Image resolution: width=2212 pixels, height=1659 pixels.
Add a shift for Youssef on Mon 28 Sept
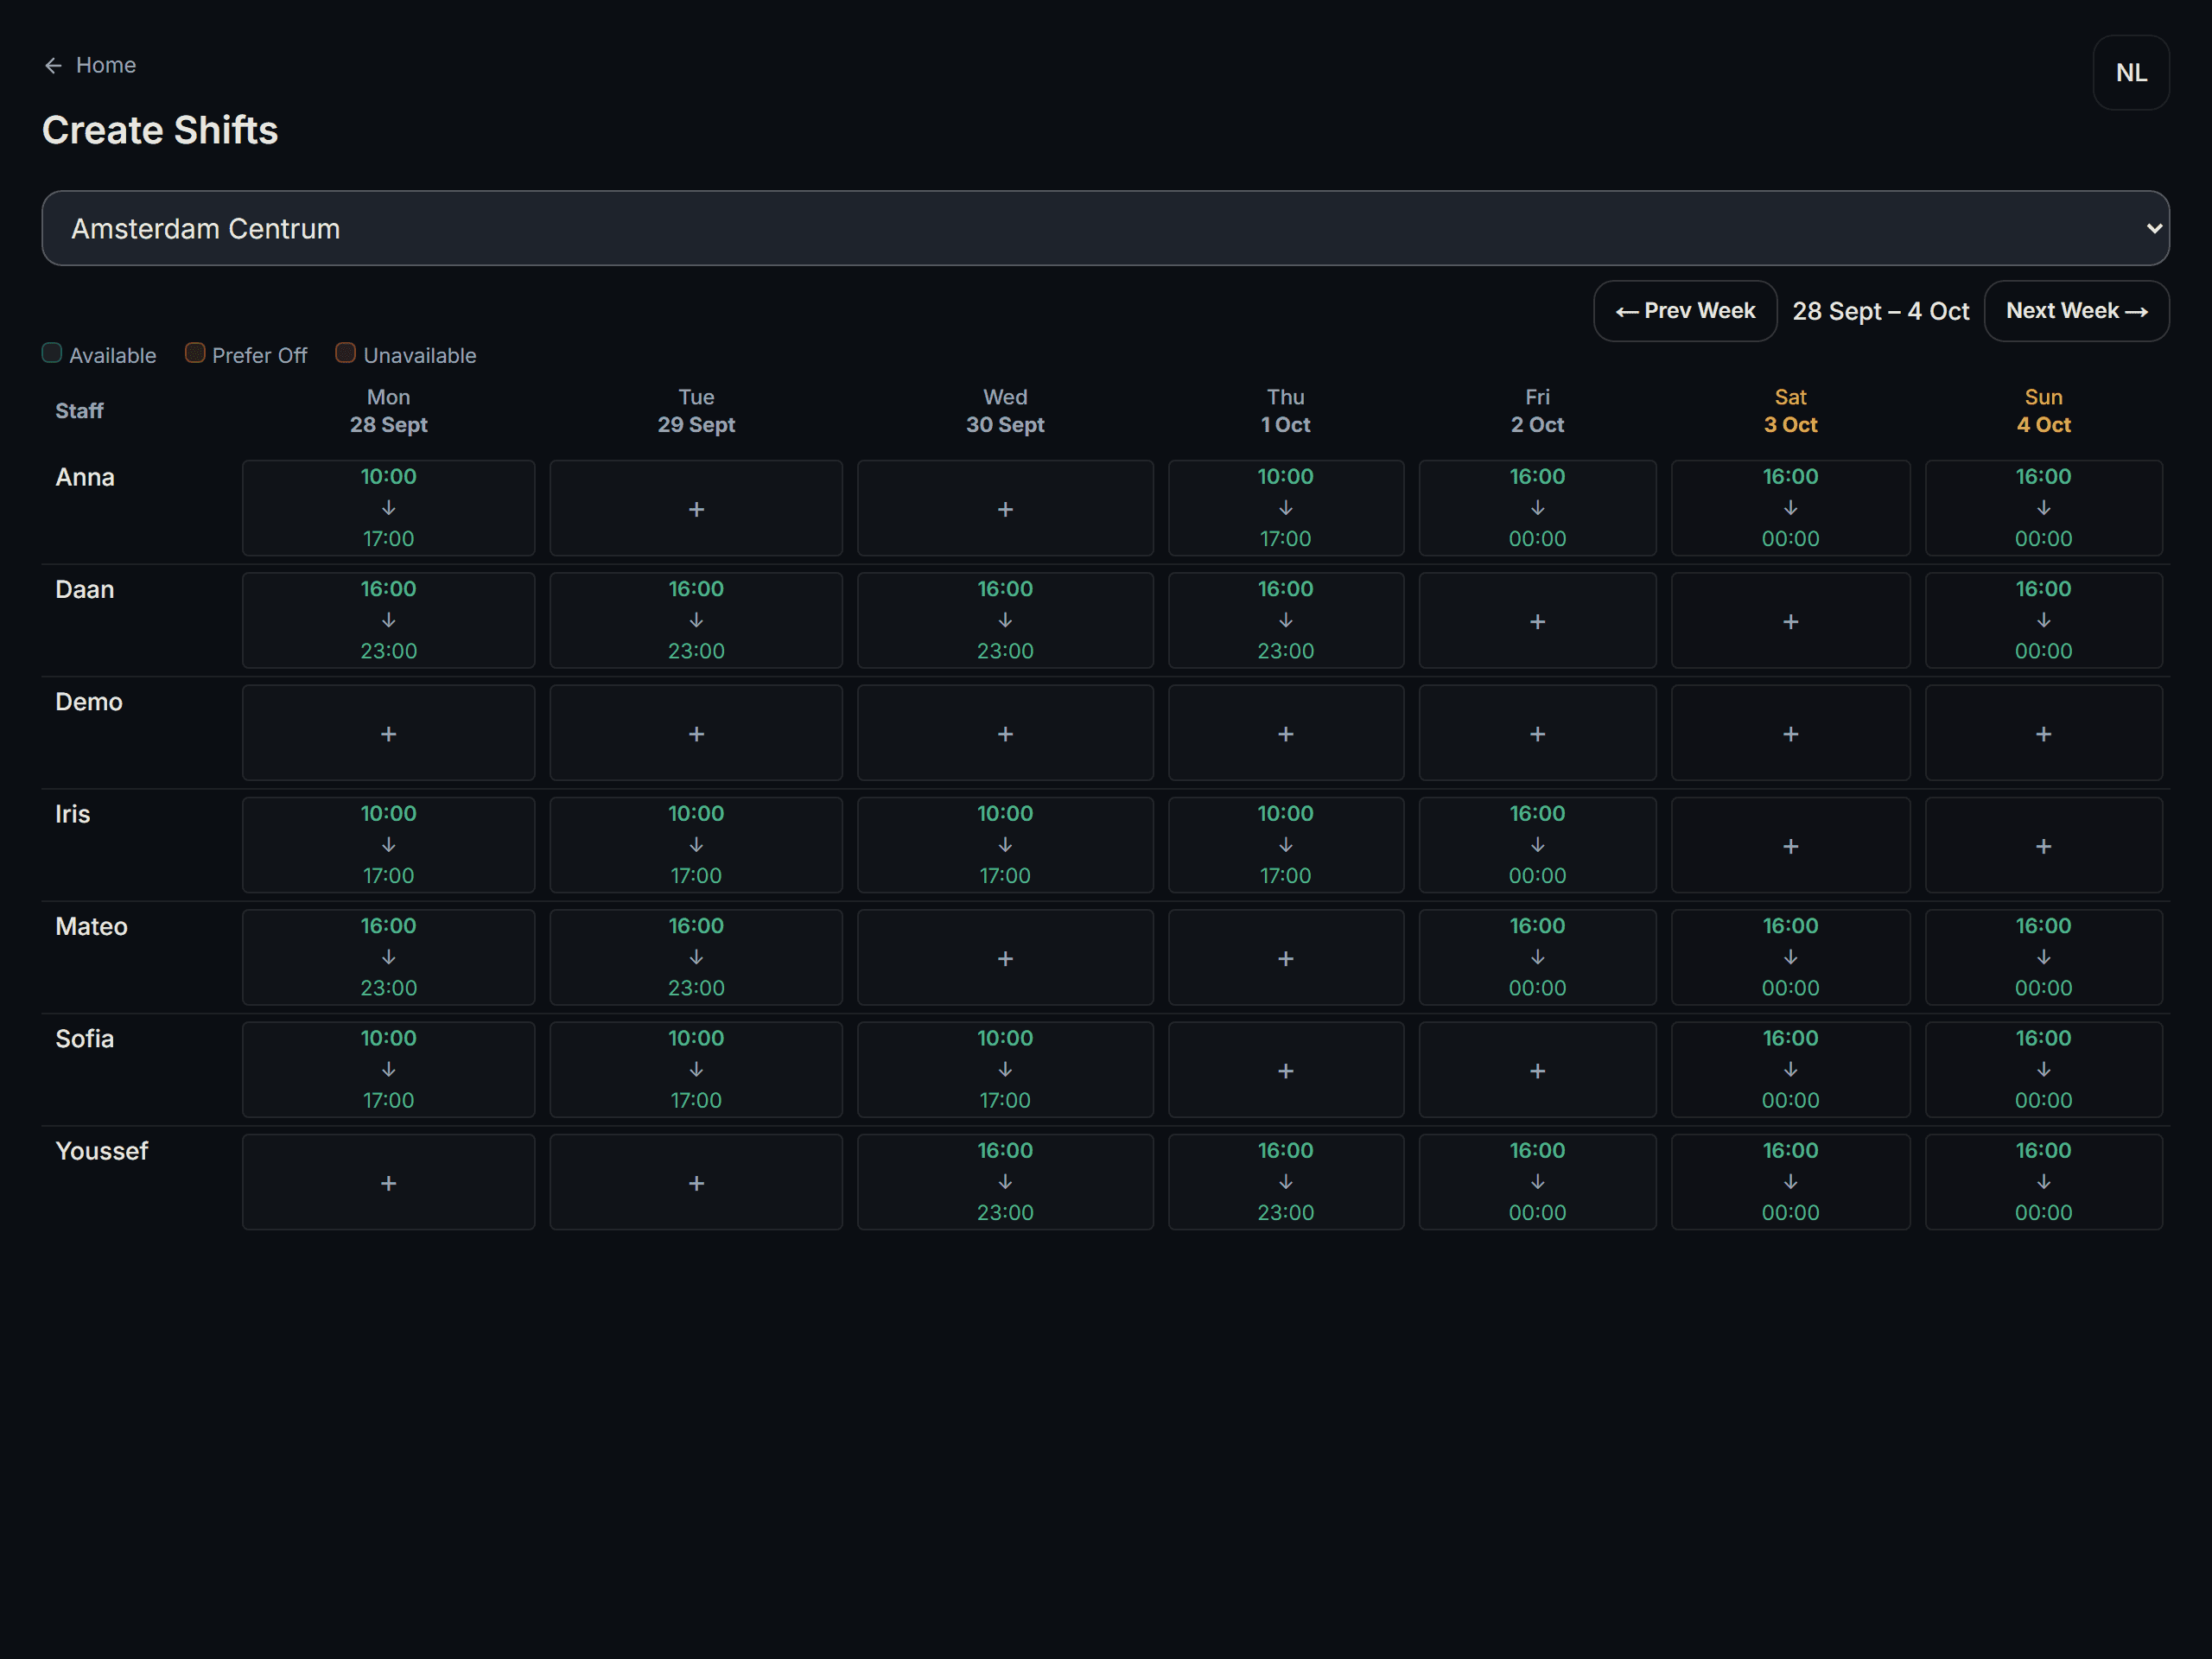click(388, 1183)
